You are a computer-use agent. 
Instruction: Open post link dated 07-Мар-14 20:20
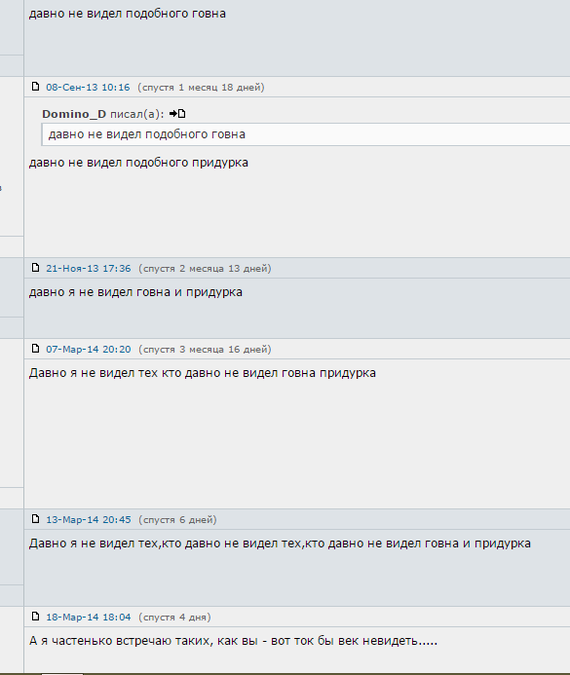point(88,349)
